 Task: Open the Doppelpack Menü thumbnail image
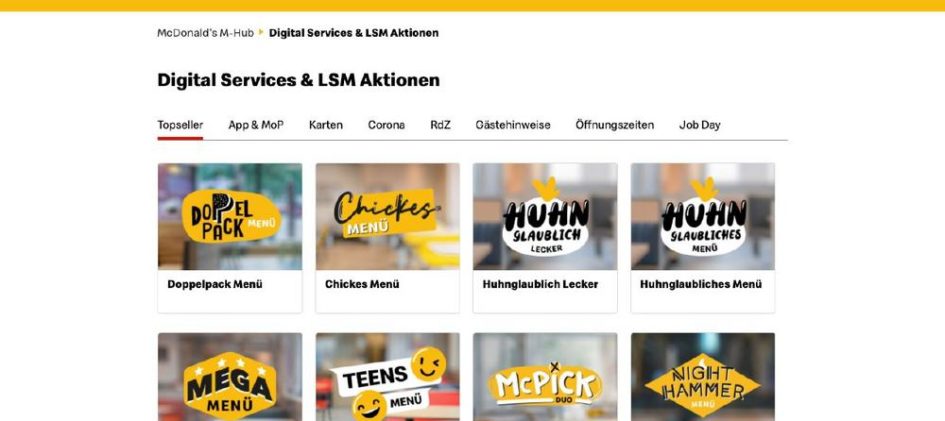point(230,216)
